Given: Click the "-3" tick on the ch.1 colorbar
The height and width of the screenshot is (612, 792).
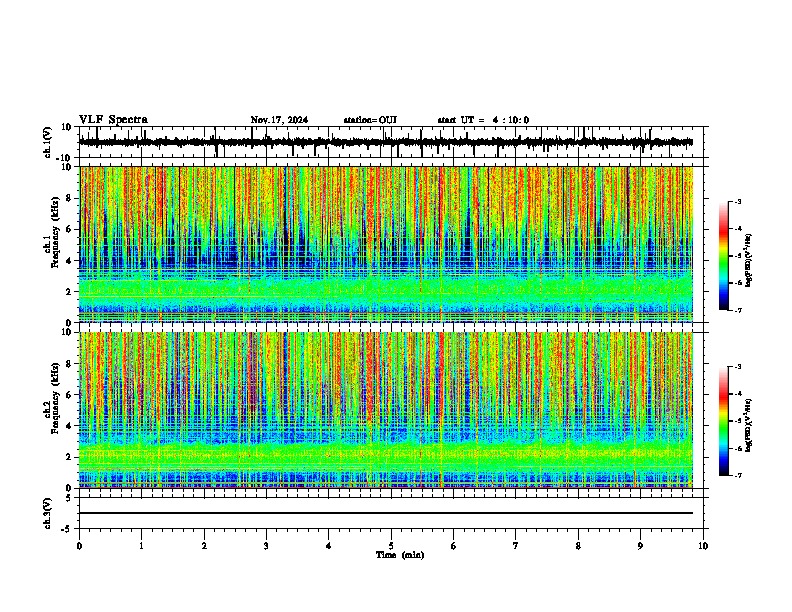Looking at the screenshot, I should click(737, 201).
